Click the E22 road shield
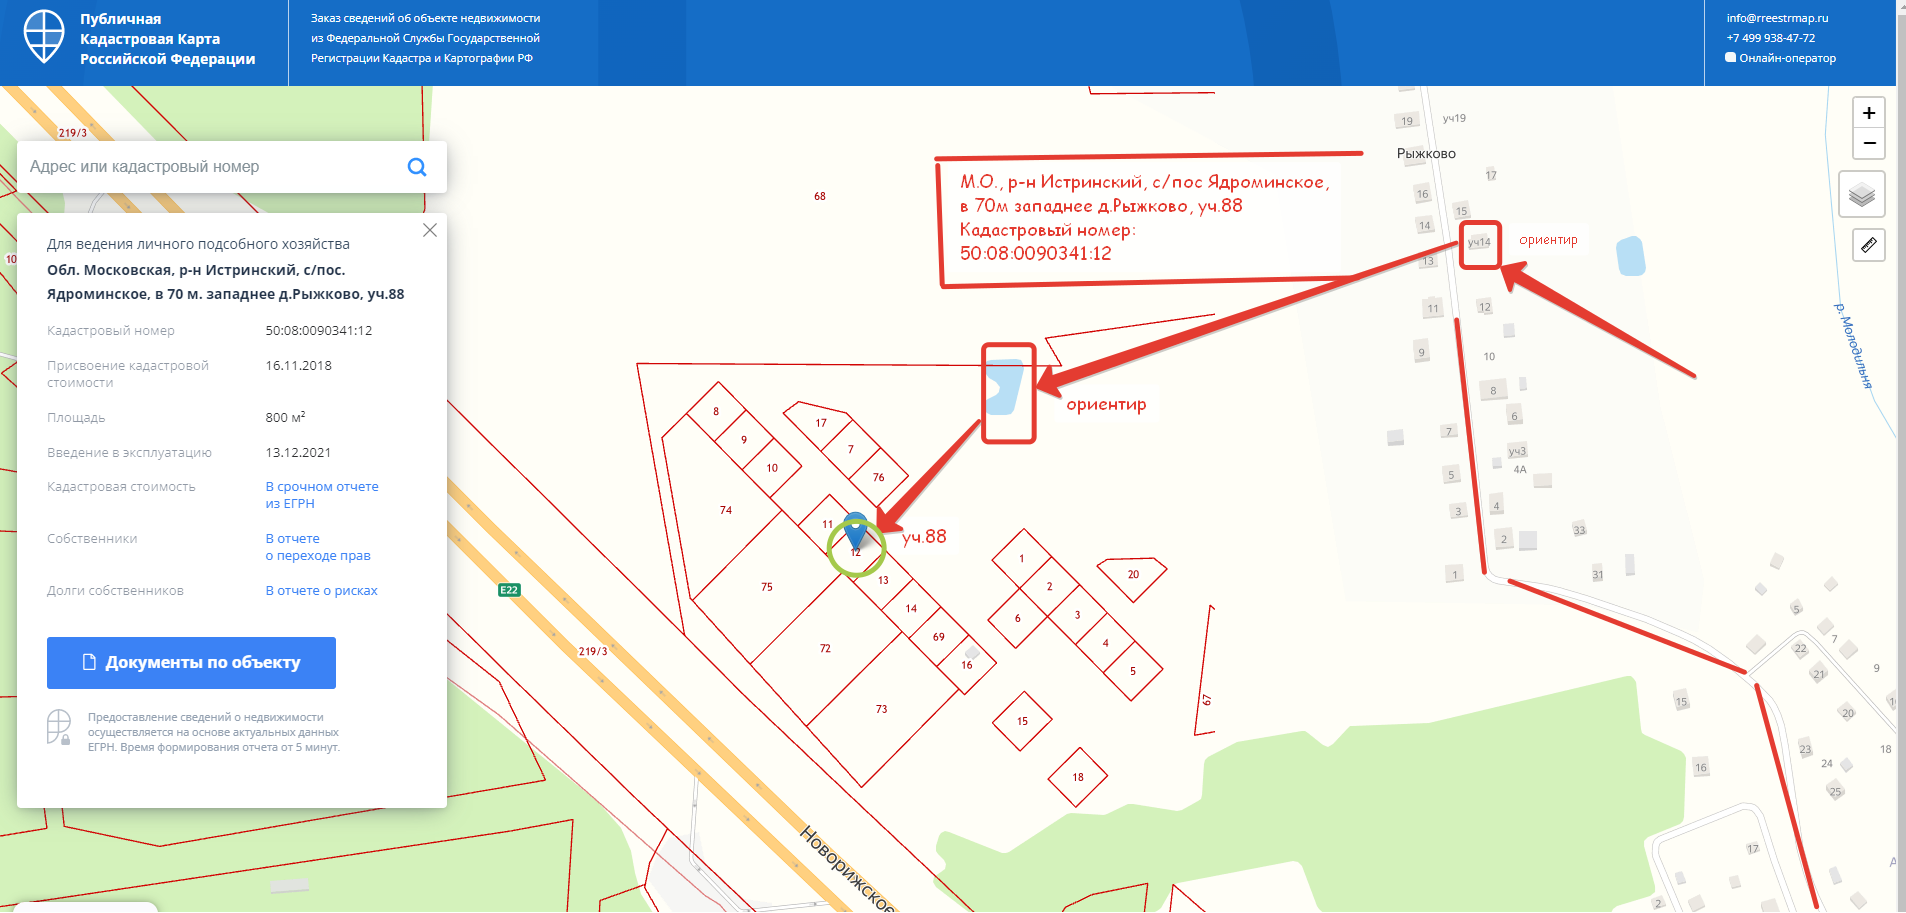Viewport: 1906px width, 913px height. coord(509,590)
